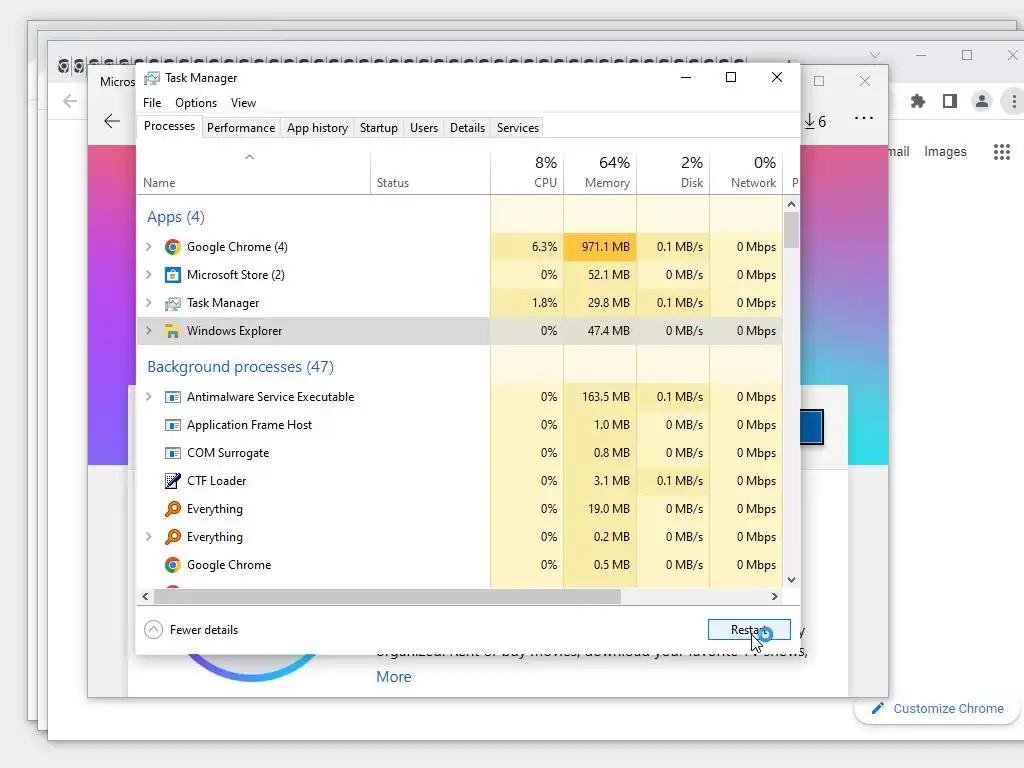This screenshot has height=768, width=1024.
Task: Collapse view with Fewer details
Action: coord(191,630)
